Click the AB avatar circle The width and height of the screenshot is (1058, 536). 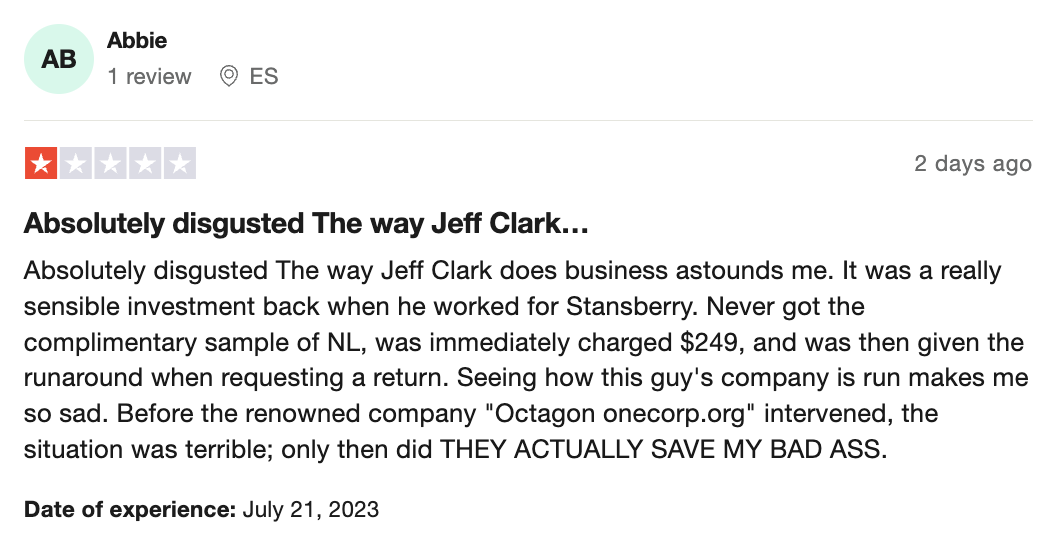click(59, 59)
